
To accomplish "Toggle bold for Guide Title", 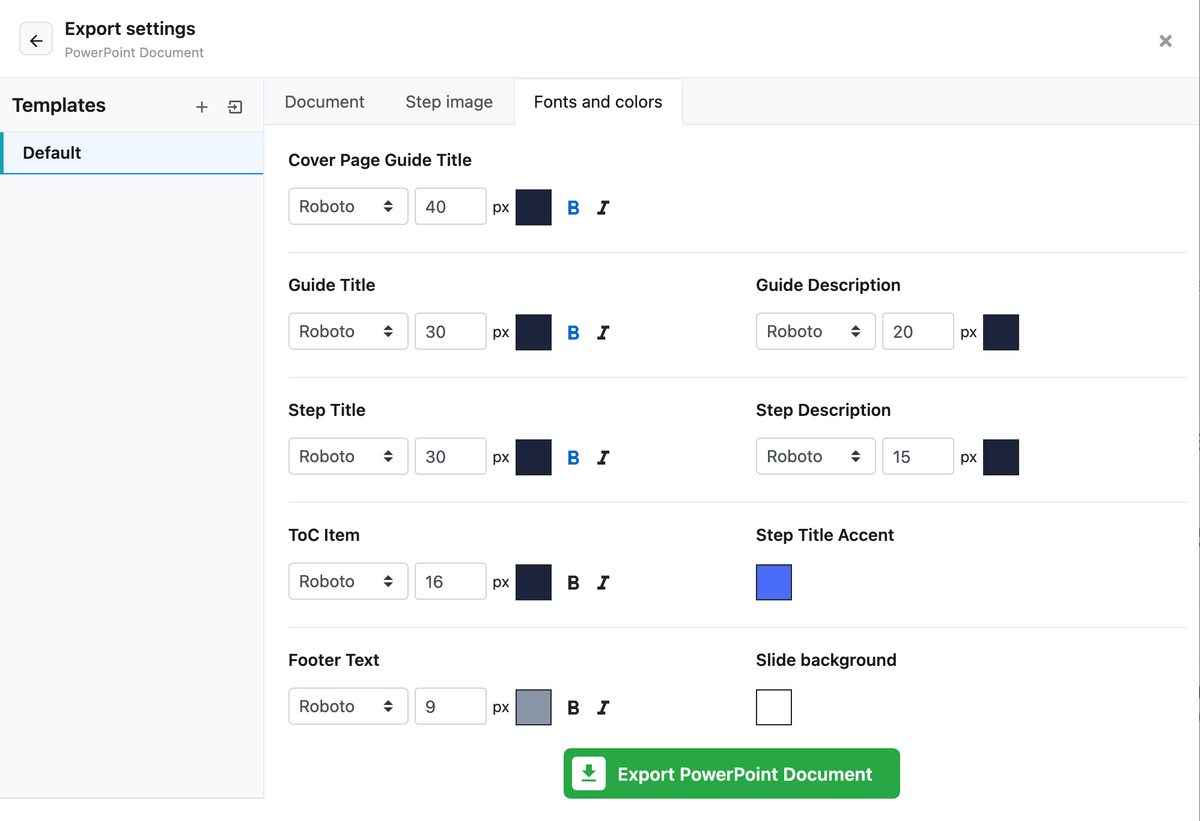I will point(573,333).
